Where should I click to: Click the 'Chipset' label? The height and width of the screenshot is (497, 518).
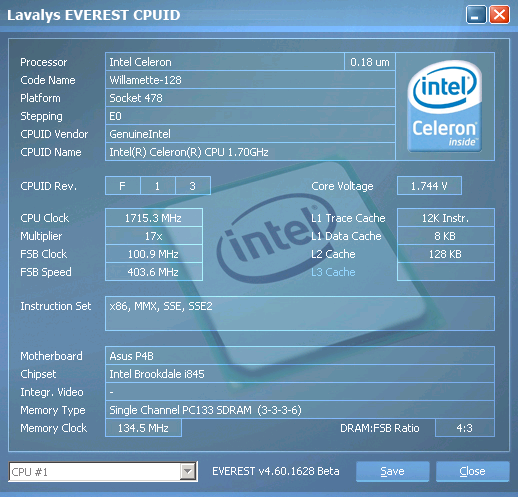[x=38, y=374]
